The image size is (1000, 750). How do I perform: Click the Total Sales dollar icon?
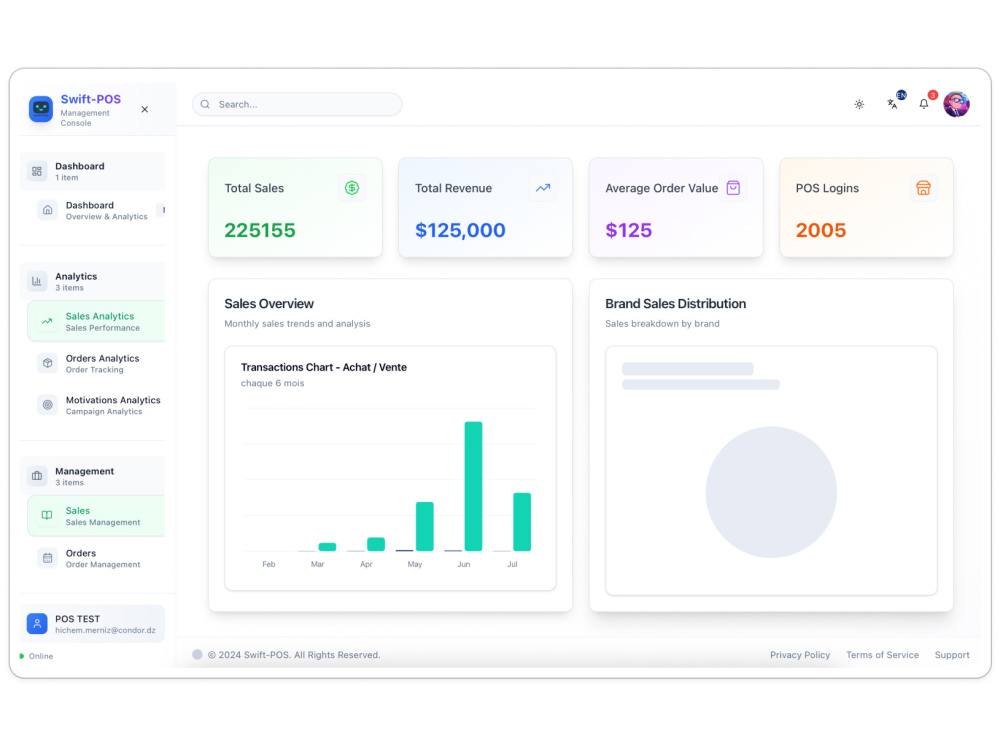click(x=352, y=188)
